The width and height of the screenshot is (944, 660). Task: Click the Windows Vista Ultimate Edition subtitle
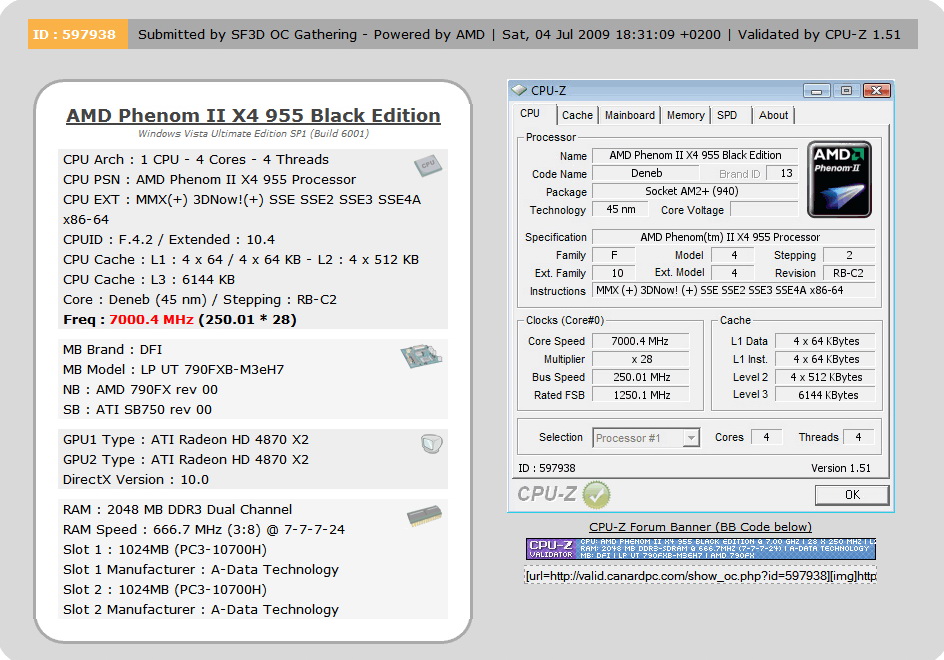(x=253, y=134)
